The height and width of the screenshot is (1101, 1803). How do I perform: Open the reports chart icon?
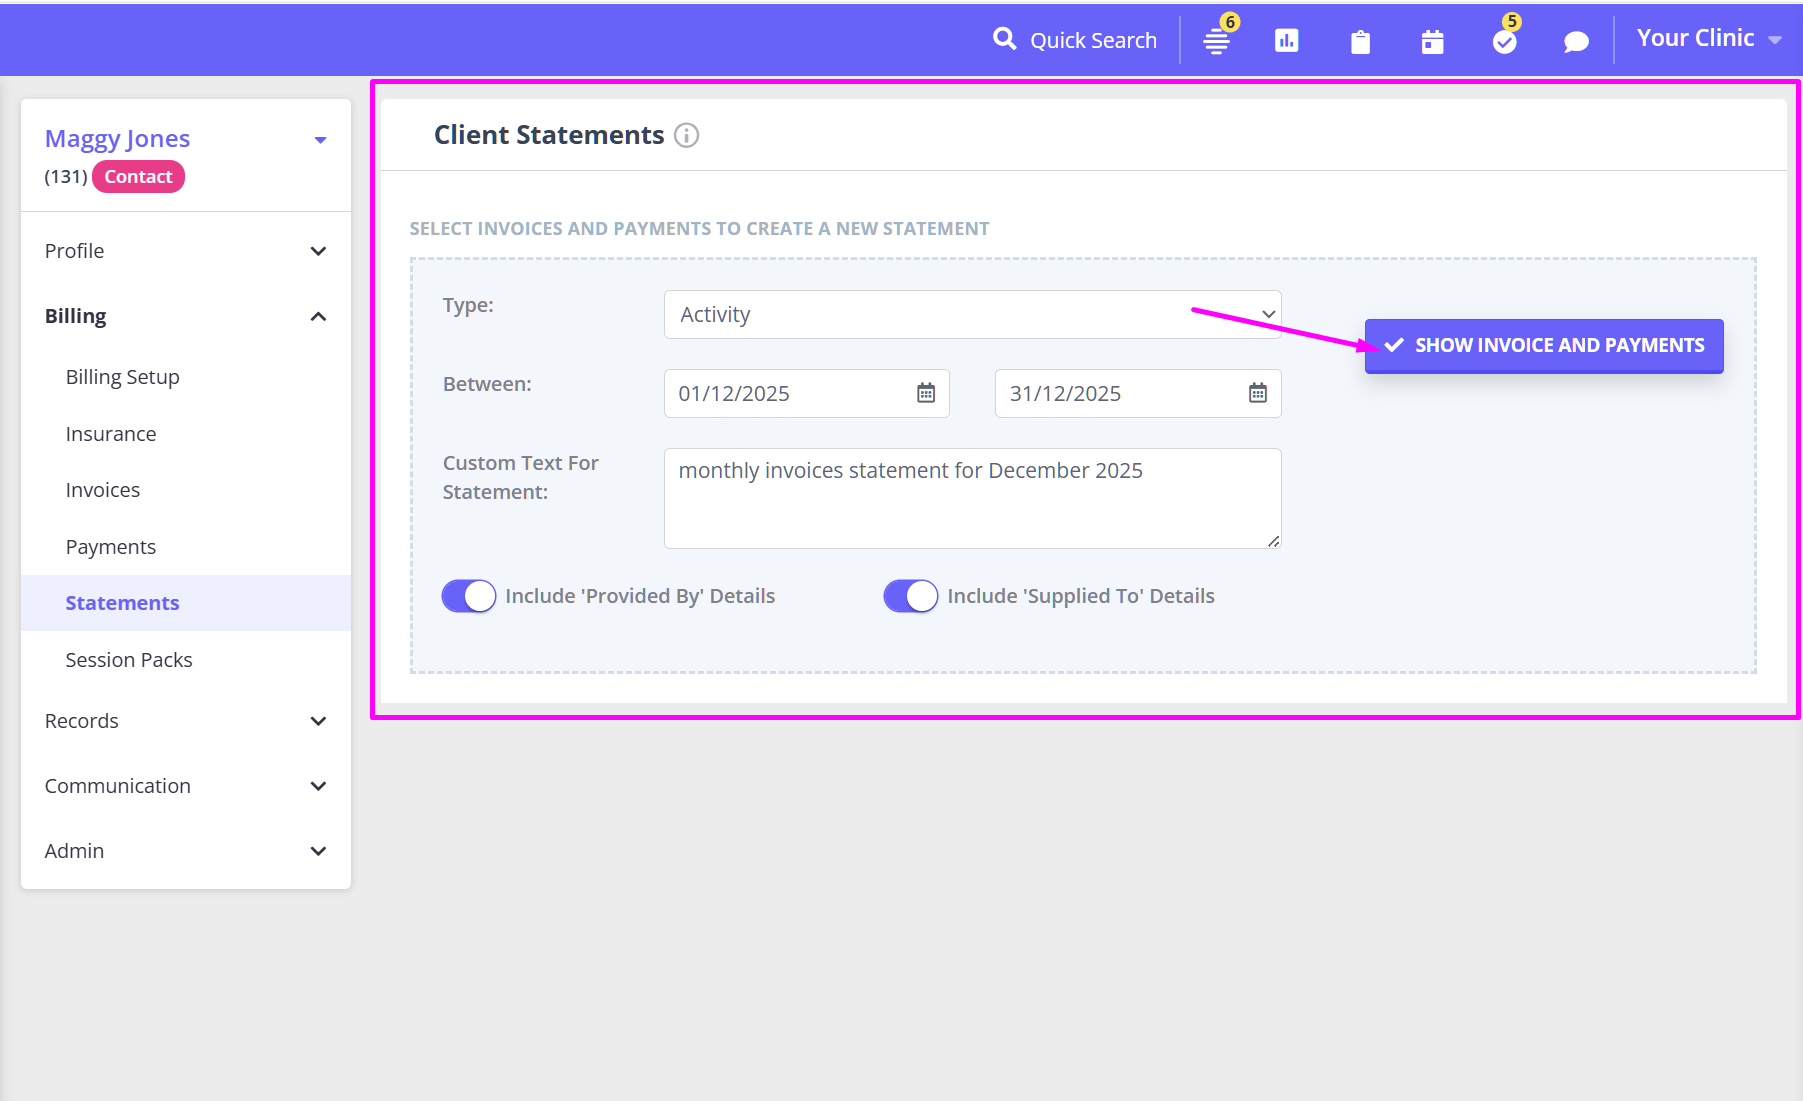[x=1286, y=41]
